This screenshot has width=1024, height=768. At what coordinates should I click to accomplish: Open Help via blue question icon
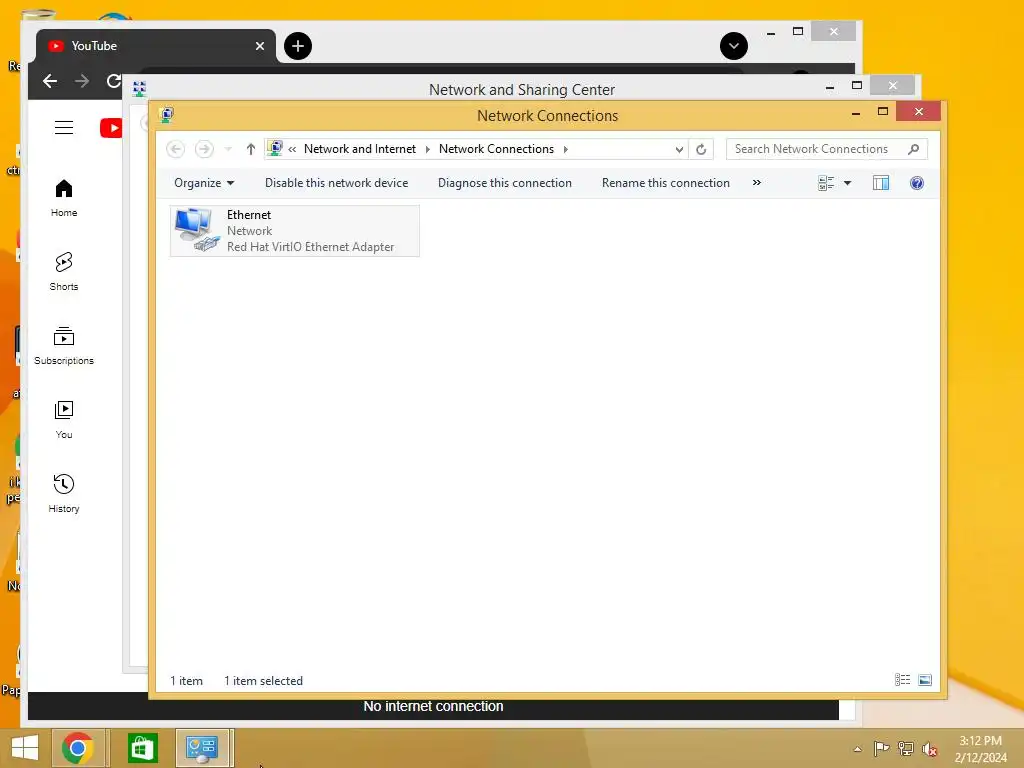click(x=917, y=183)
